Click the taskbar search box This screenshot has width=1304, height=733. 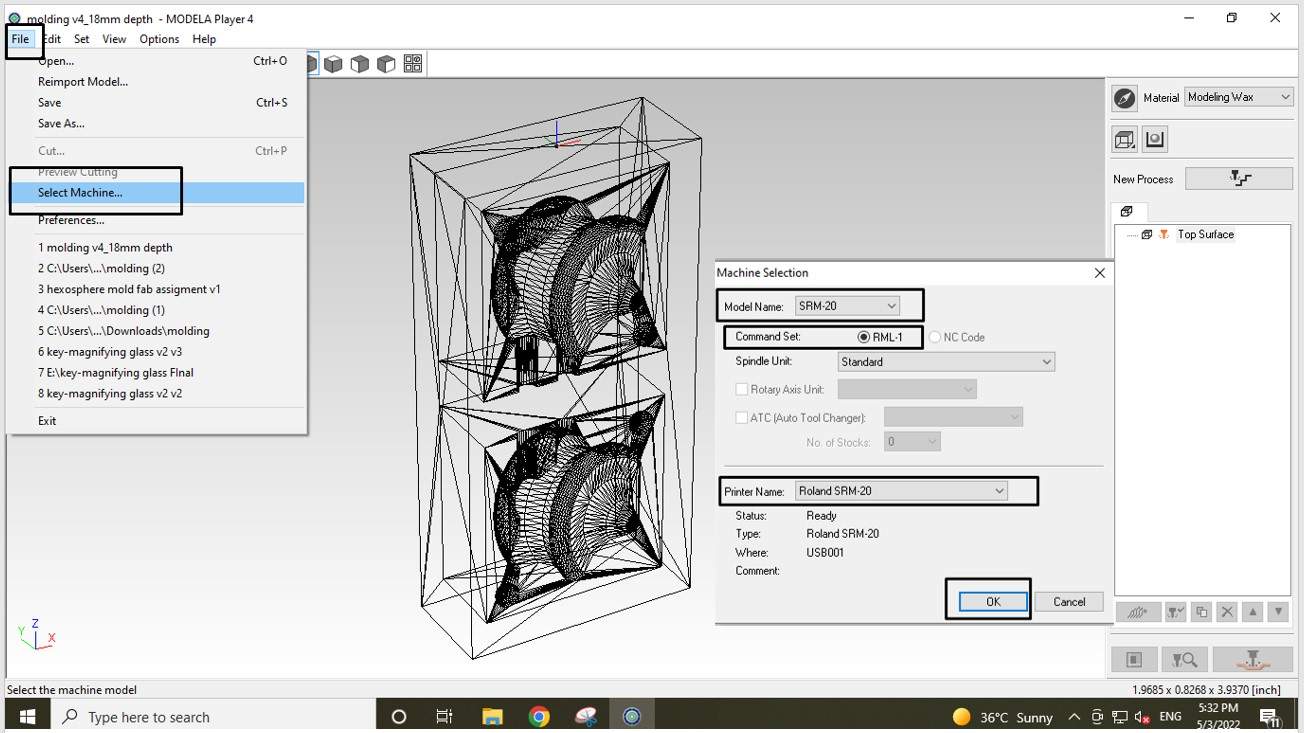pyautogui.click(x=212, y=716)
